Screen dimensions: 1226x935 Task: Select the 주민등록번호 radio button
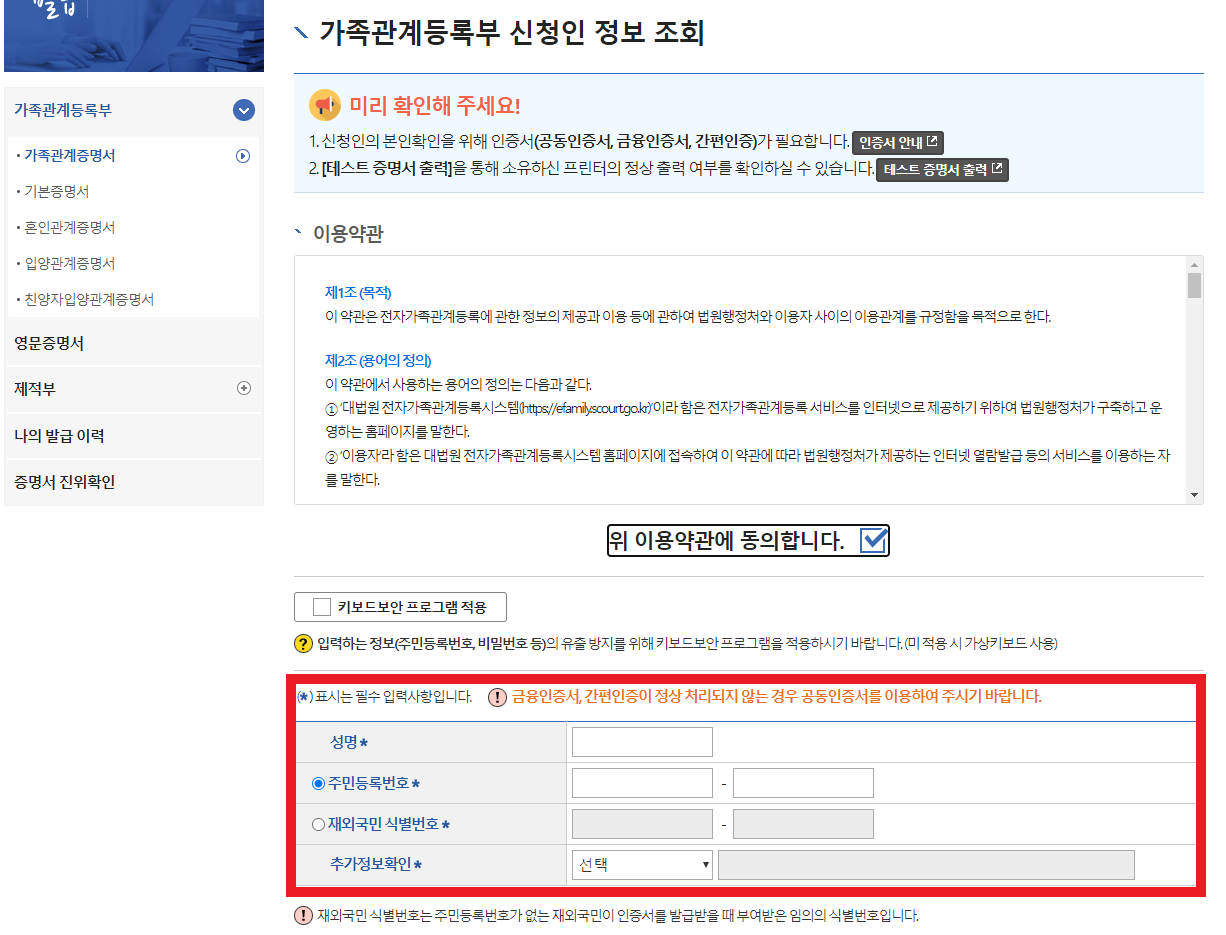click(318, 784)
